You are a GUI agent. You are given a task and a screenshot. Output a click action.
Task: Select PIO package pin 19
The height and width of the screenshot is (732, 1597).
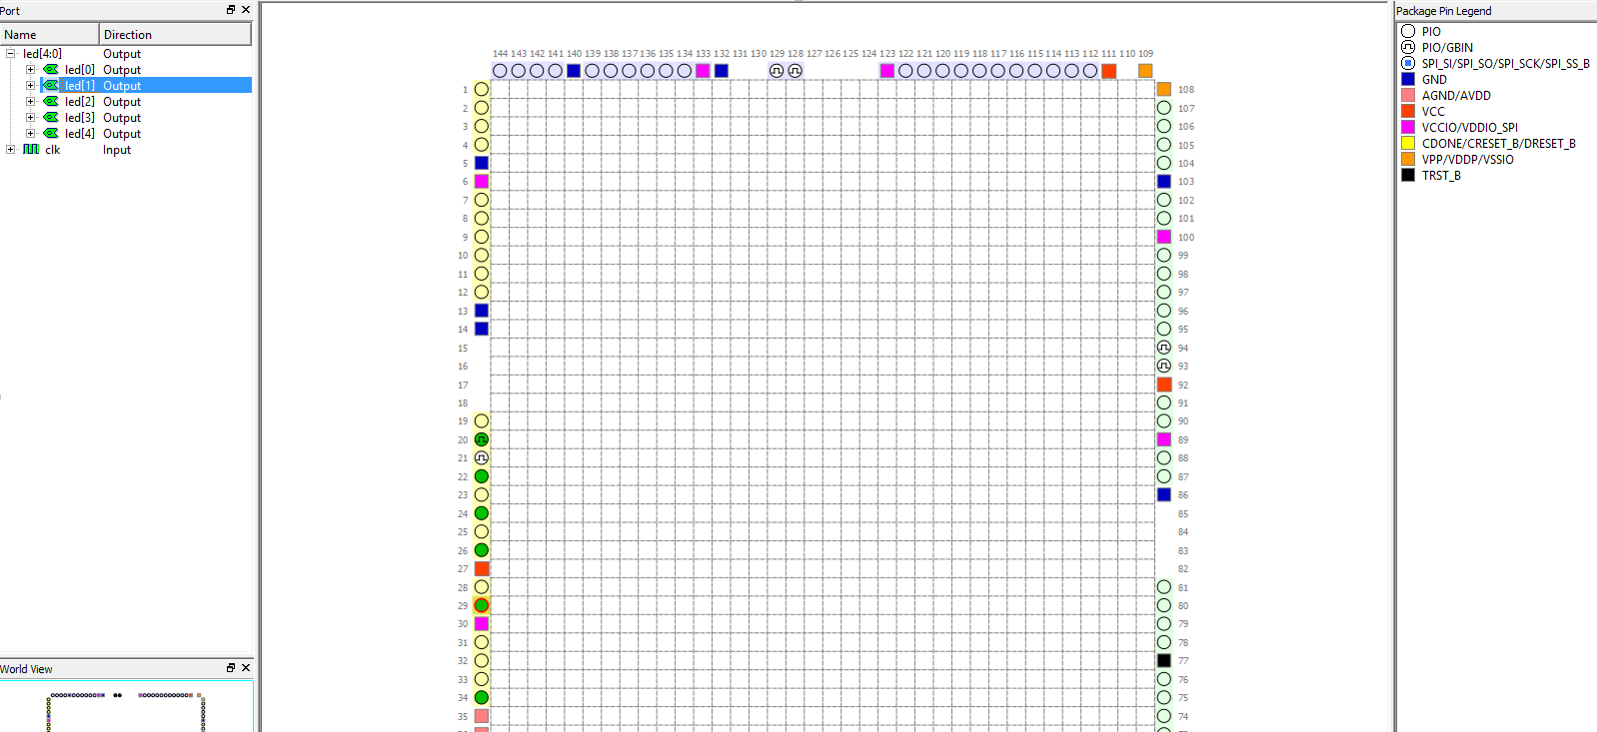pyautogui.click(x=481, y=421)
